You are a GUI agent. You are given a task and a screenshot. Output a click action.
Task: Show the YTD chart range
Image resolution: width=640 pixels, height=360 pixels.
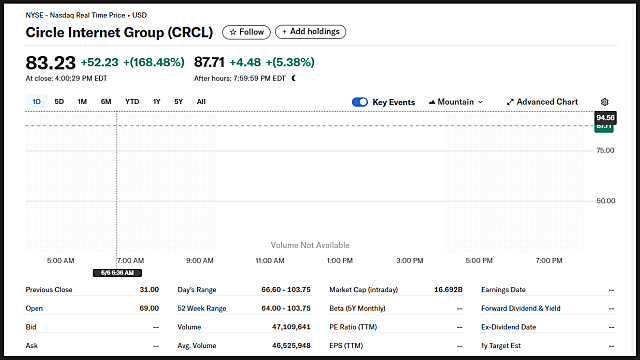(132, 102)
